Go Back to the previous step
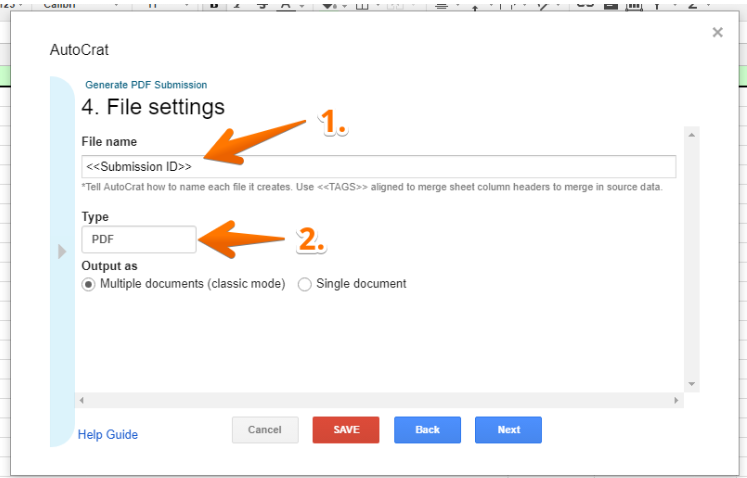The height and width of the screenshot is (478, 747). coord(427,430)
